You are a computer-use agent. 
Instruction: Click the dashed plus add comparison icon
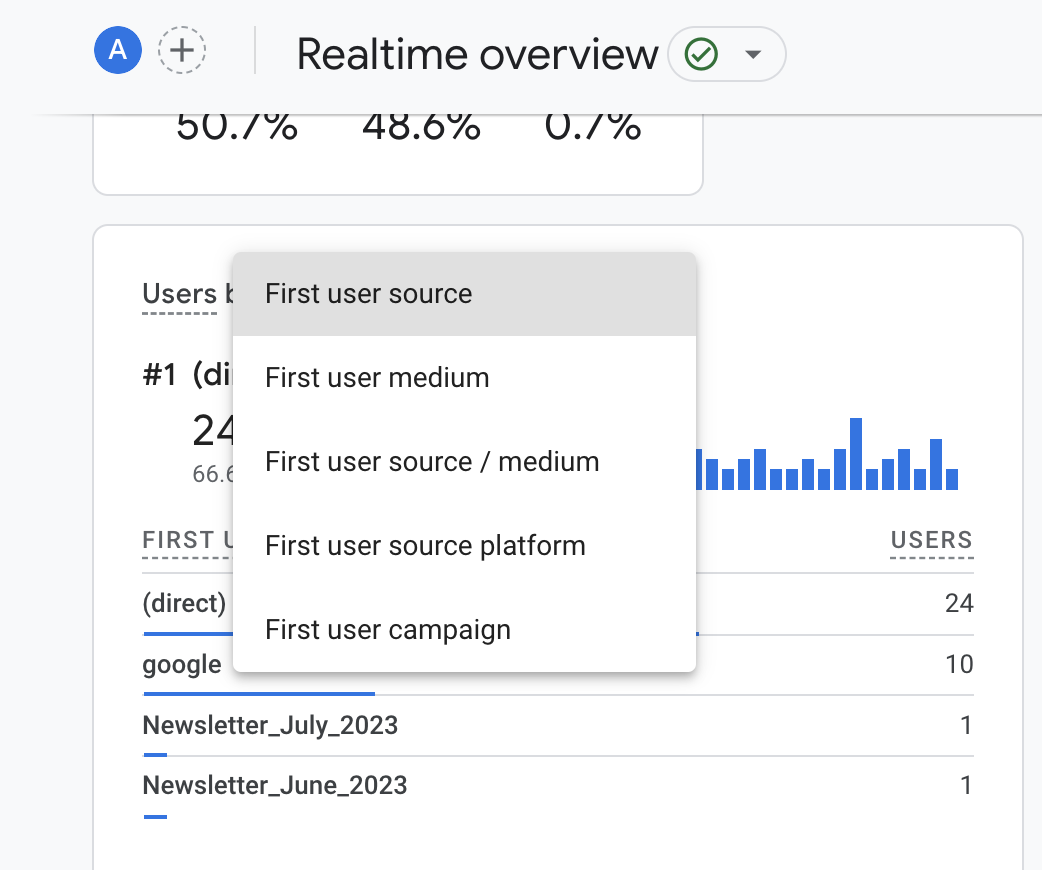[182, 51]
